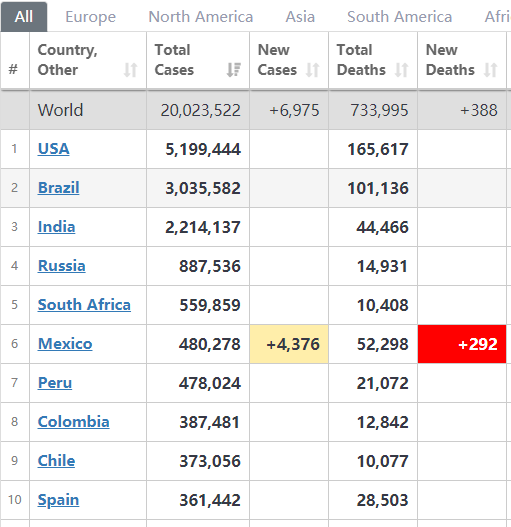Image resolution: width=511 pixels, height=527 pixels.
Task: Sort by New Deaths arrow icon
Action: click(x=490, y=70)
